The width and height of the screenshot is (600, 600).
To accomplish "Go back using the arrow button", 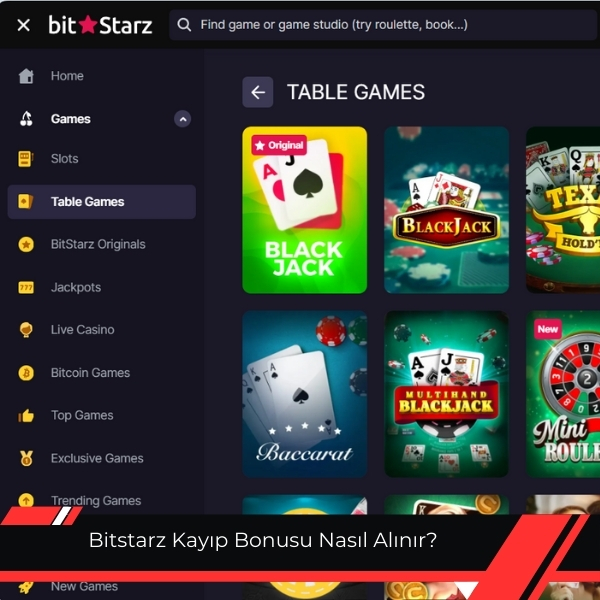I will pyautogui.click(x=258, y=92).
